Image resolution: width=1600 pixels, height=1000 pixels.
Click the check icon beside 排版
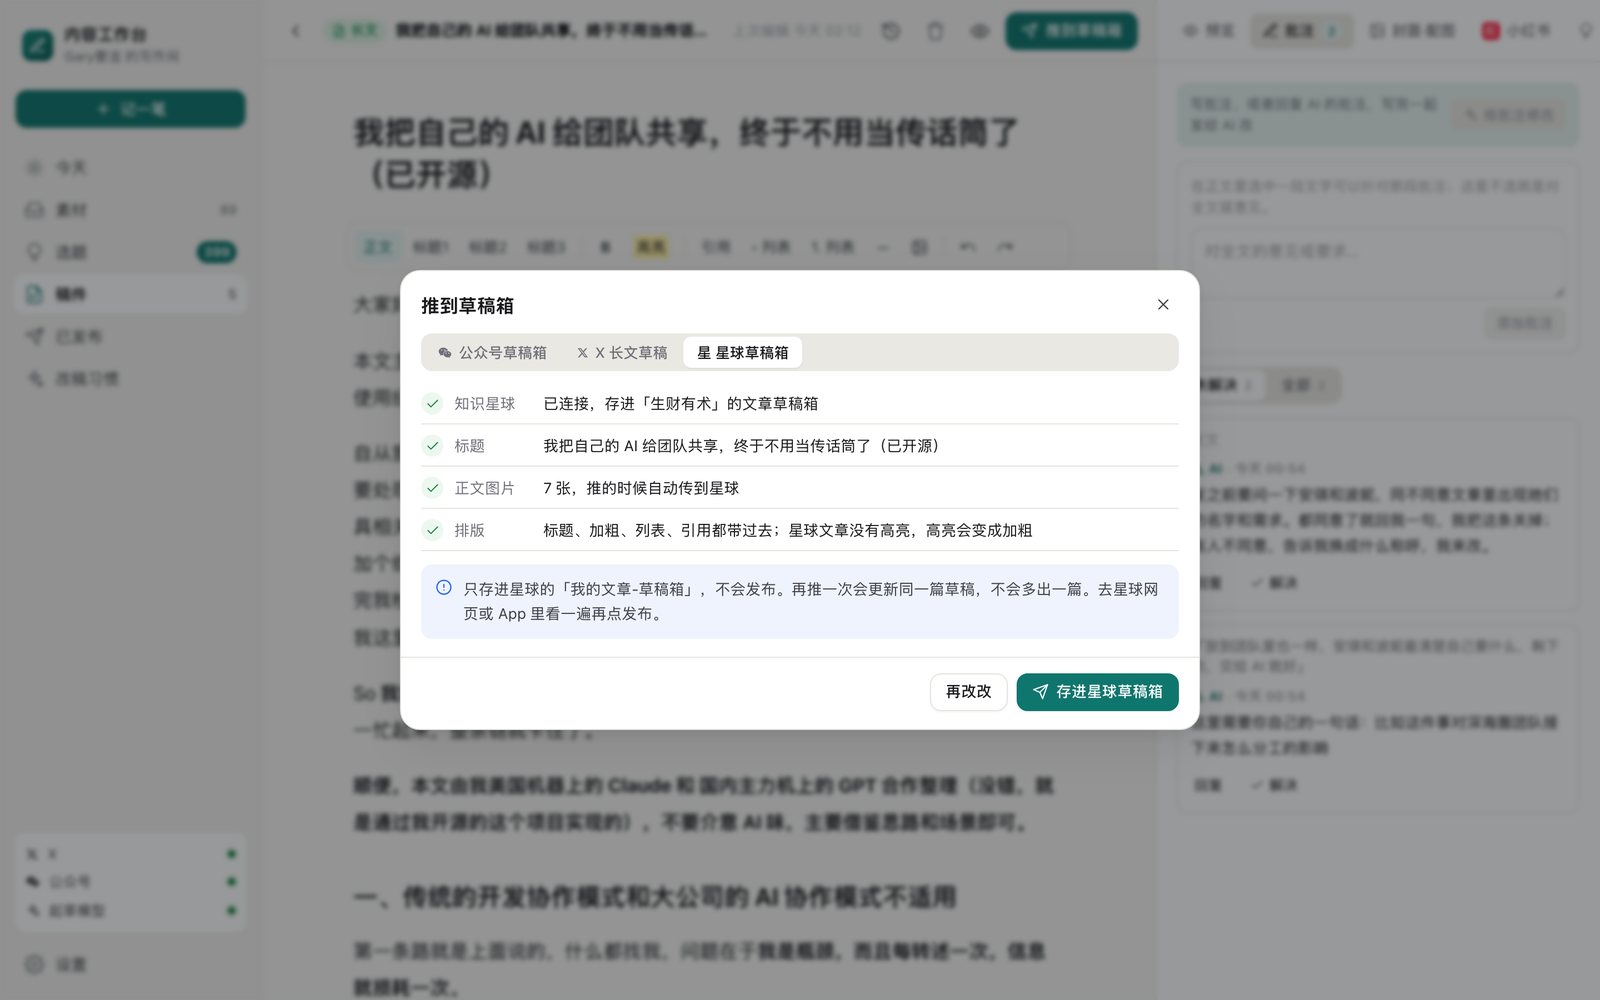click(433, 530)
